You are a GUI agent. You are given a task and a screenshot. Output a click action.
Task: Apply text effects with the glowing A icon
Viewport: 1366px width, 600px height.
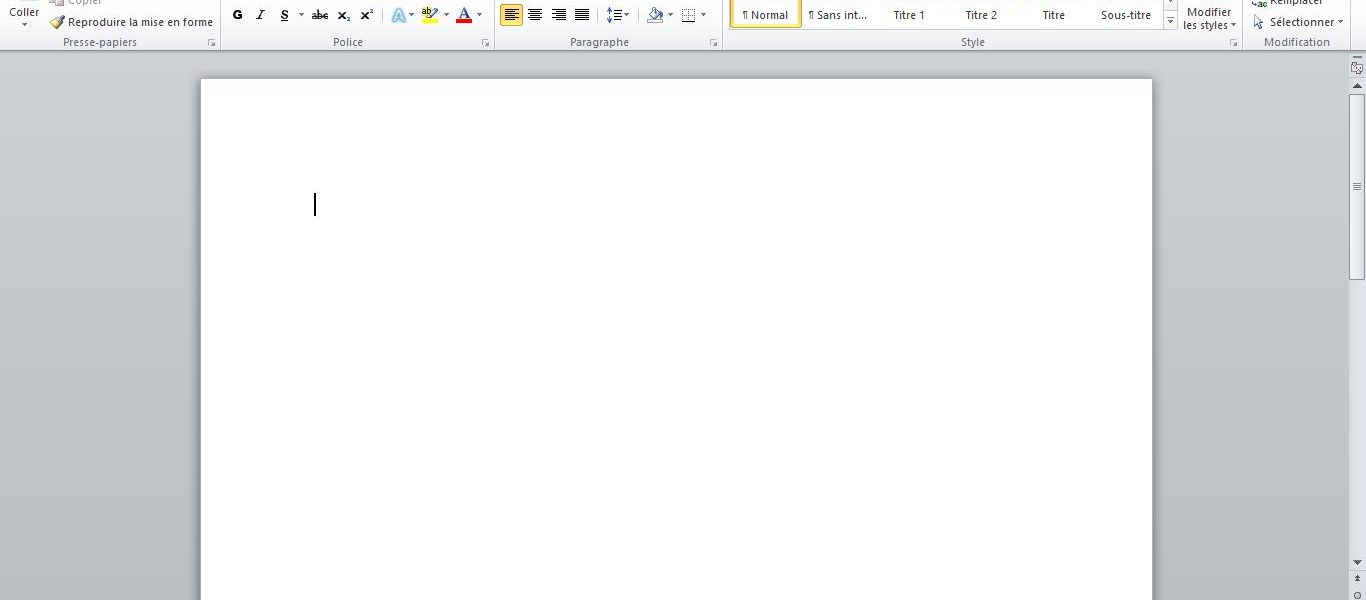[x=398, y=15]
